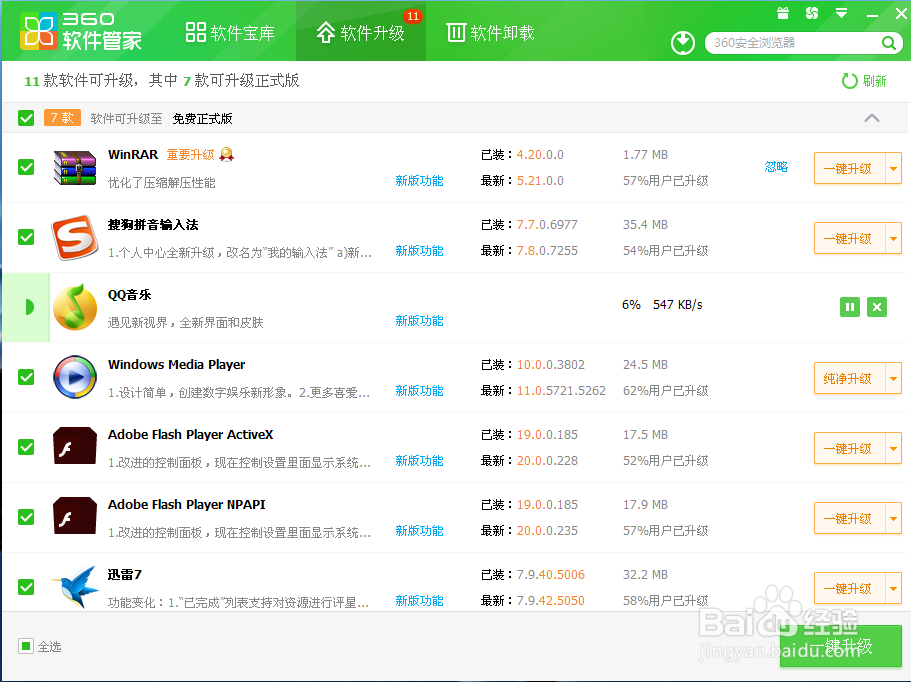This screenshot has width=911, height=682.
Task: Switch to the 软件升级 tab
Action: 361,33
